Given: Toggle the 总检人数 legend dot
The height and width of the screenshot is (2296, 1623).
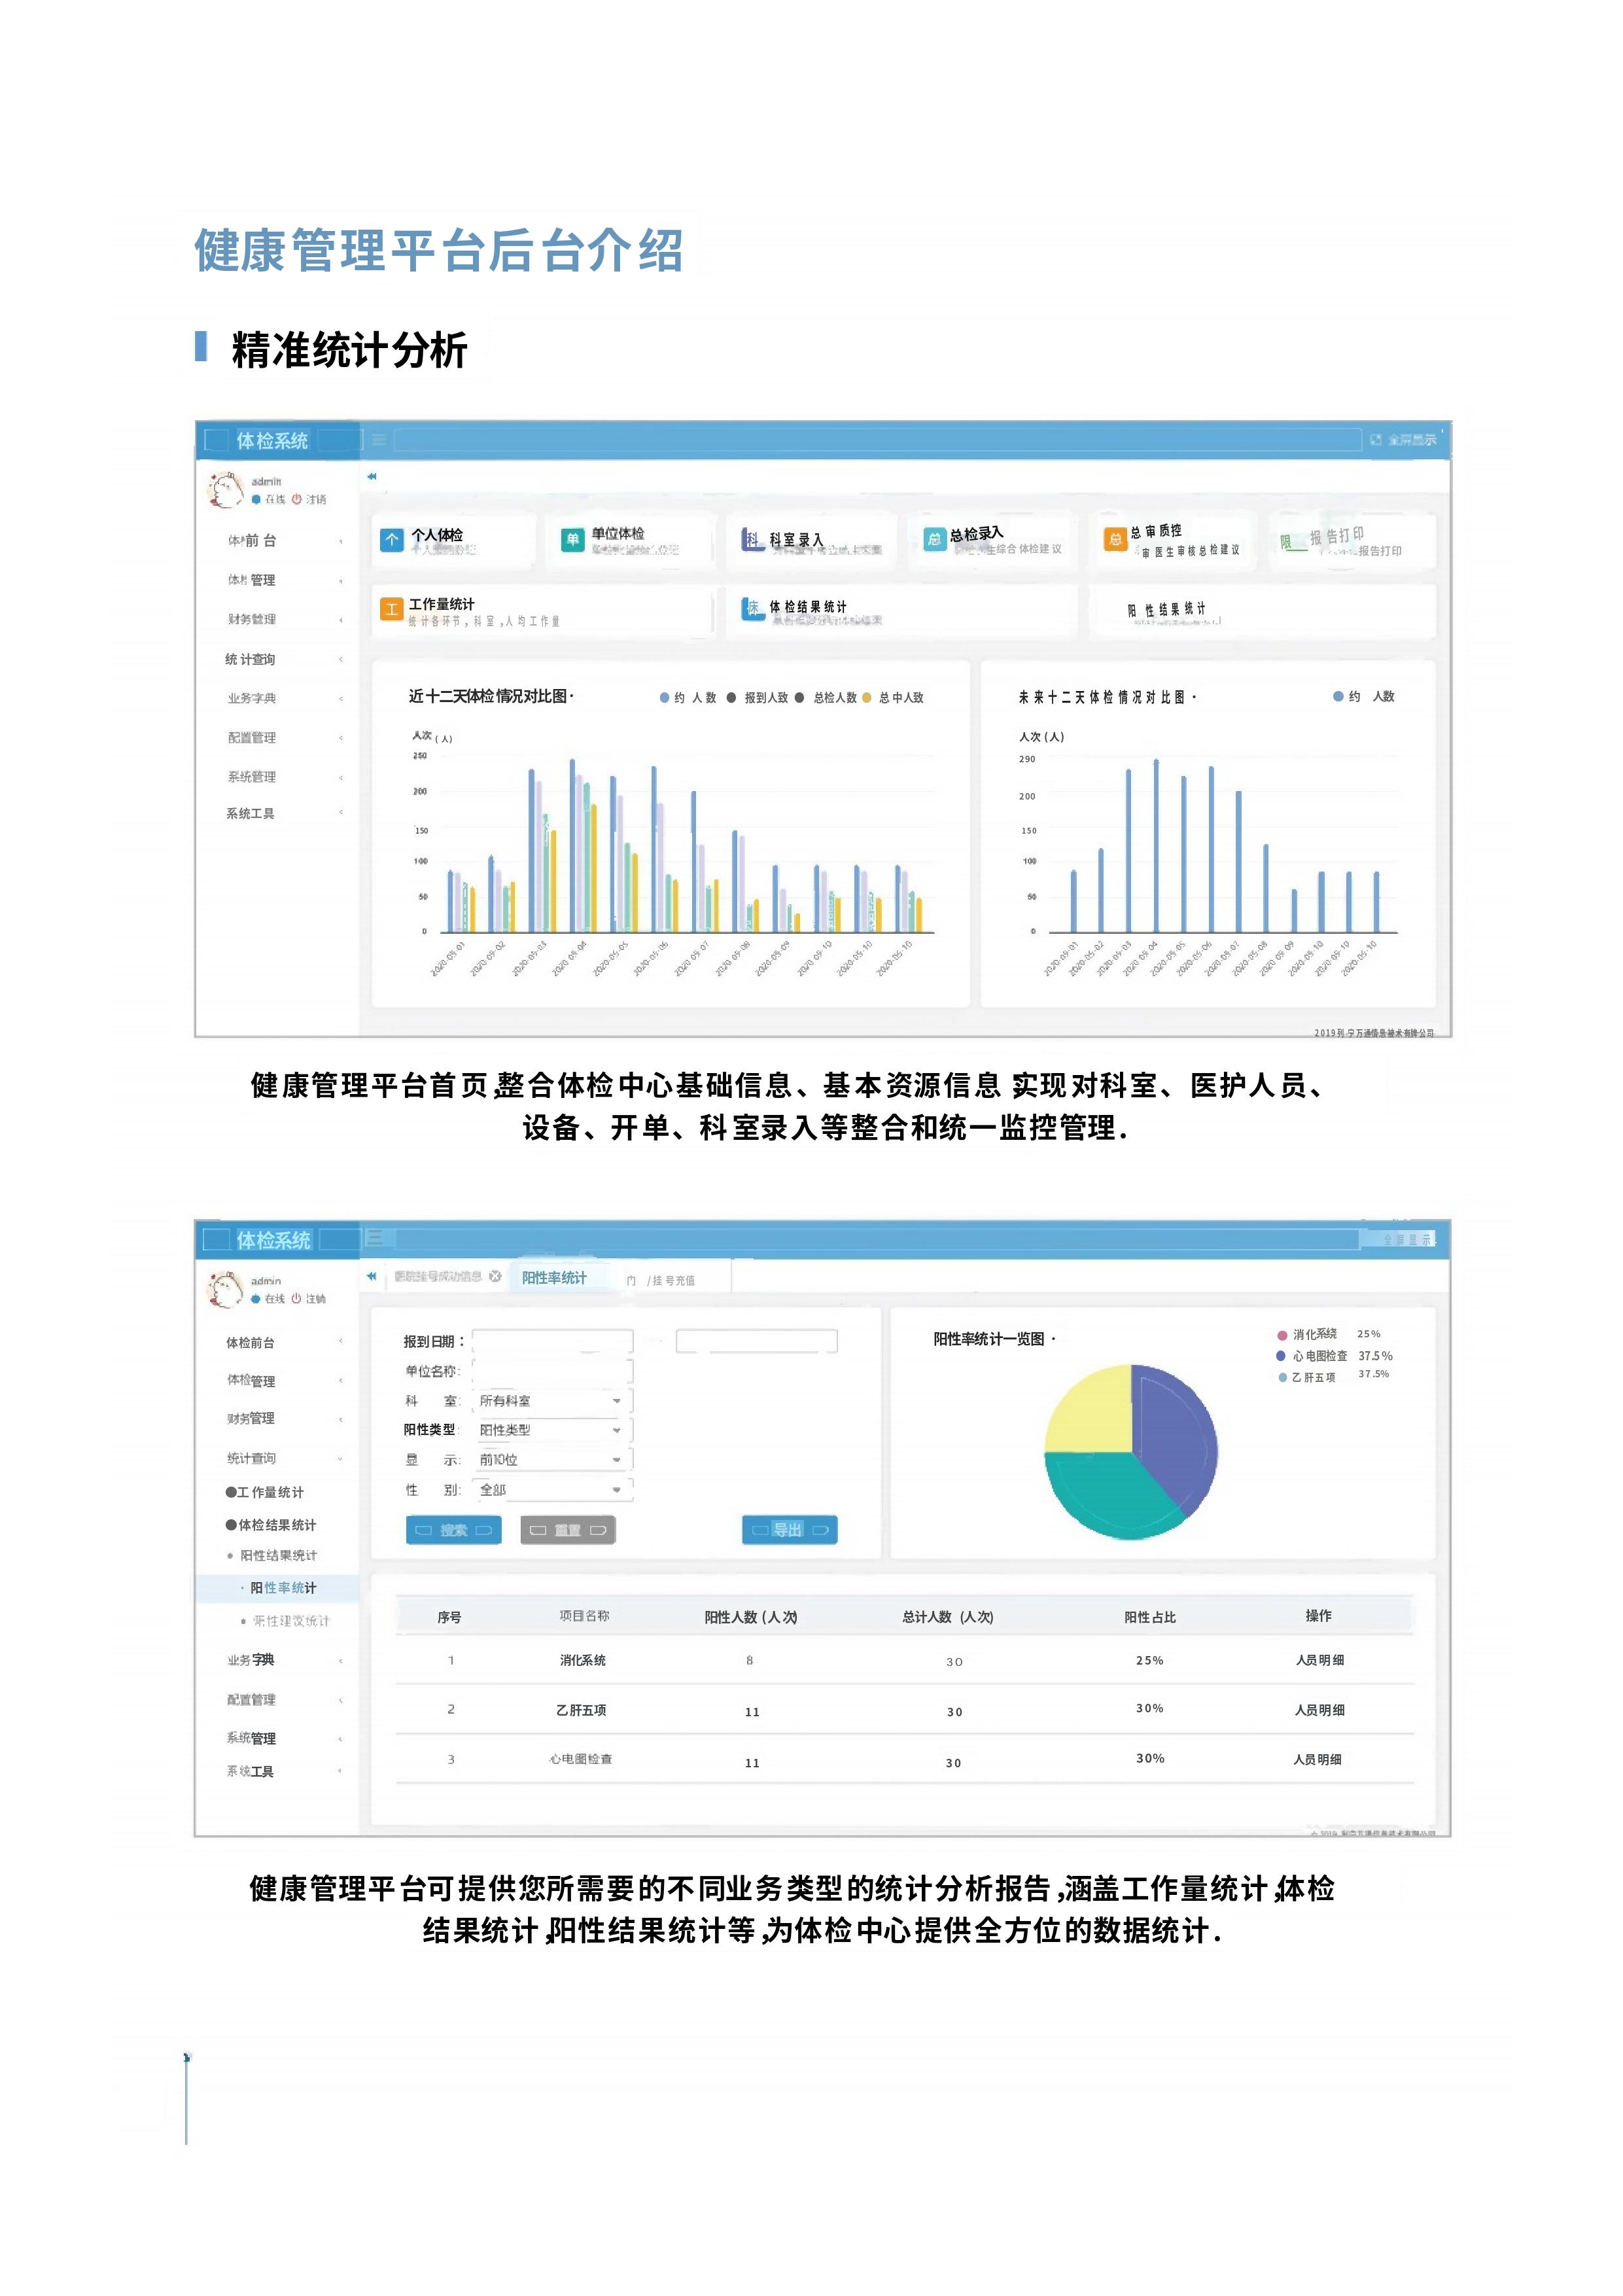Looking at the screenshot, I should point(800,698).
